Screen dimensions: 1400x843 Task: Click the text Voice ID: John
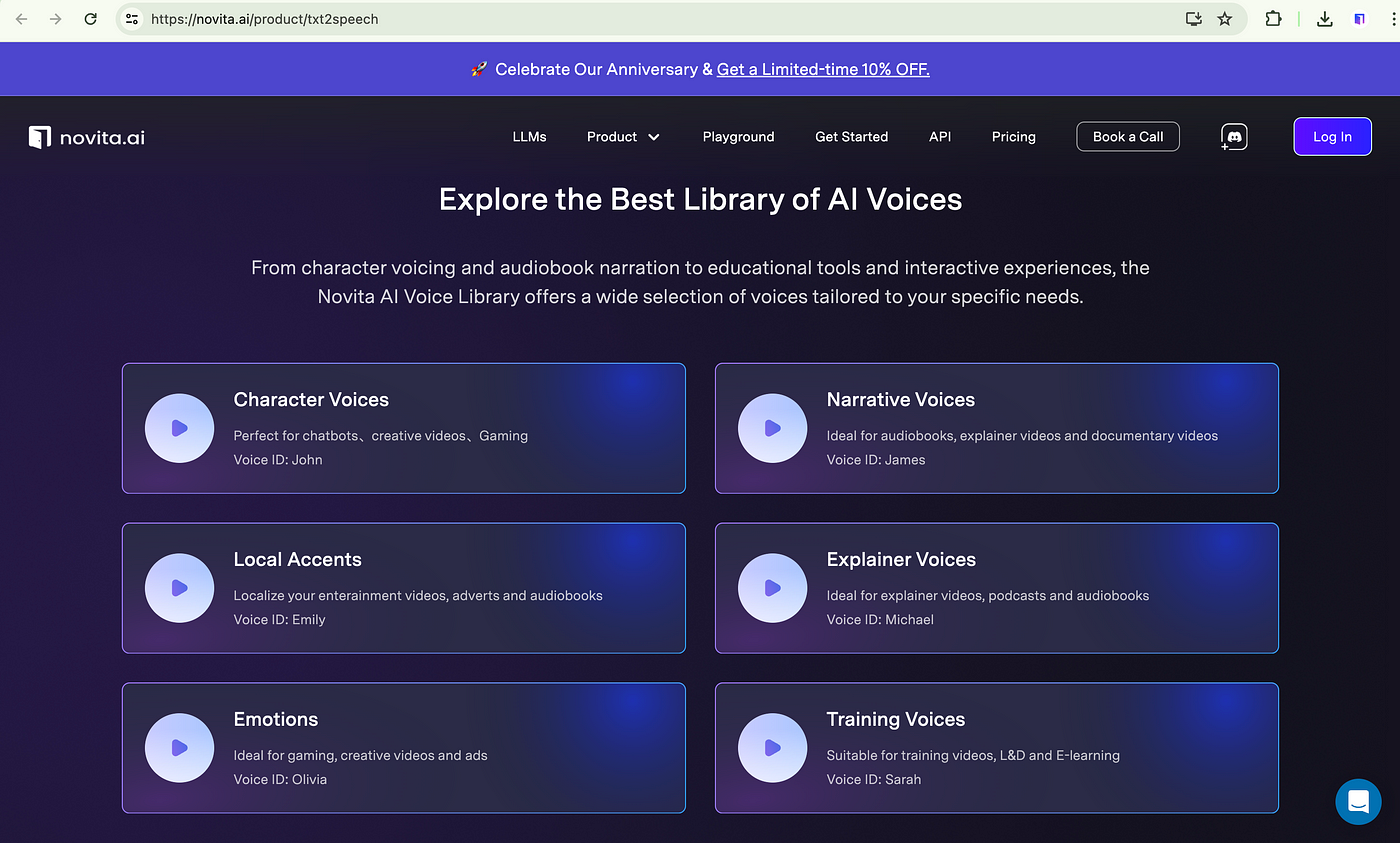[278, 460]
